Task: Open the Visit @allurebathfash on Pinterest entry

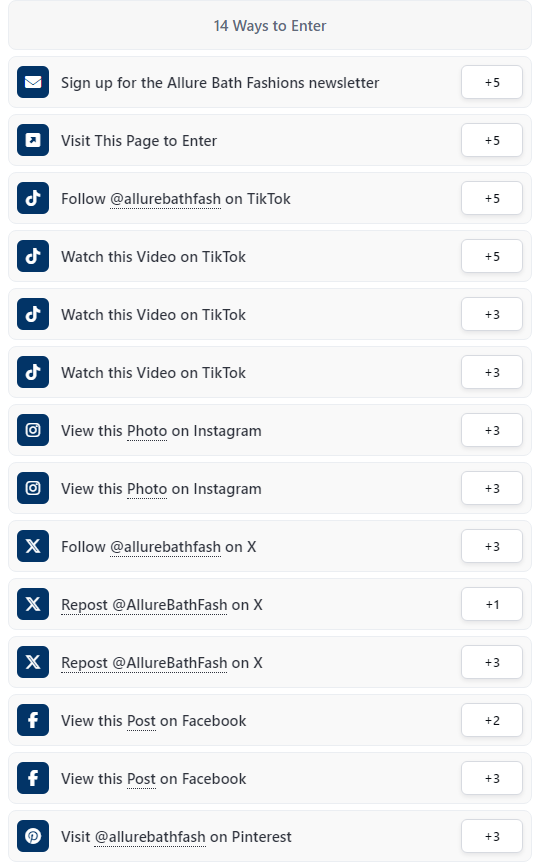Action: click(270, 836)
